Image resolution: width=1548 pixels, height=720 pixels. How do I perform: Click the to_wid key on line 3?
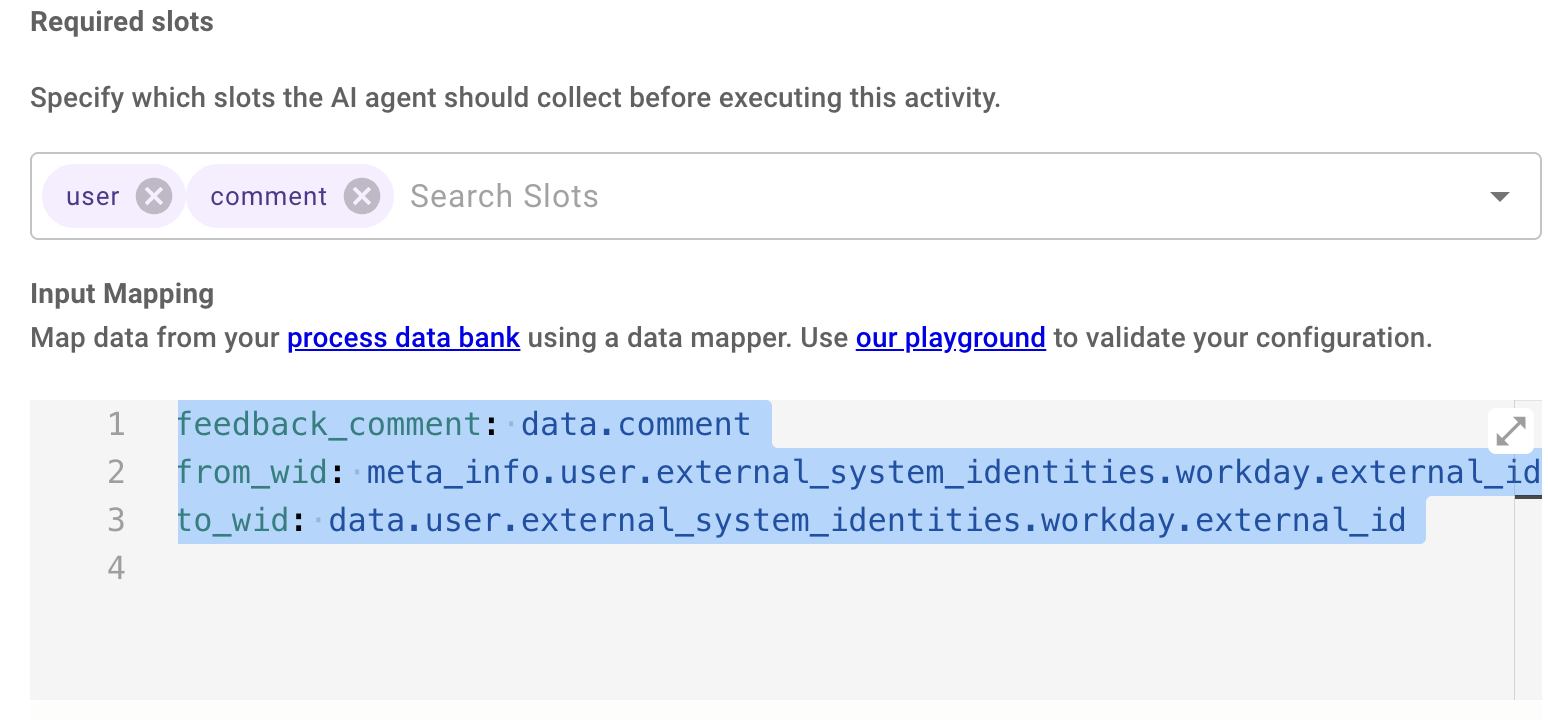tap(235, 520)
